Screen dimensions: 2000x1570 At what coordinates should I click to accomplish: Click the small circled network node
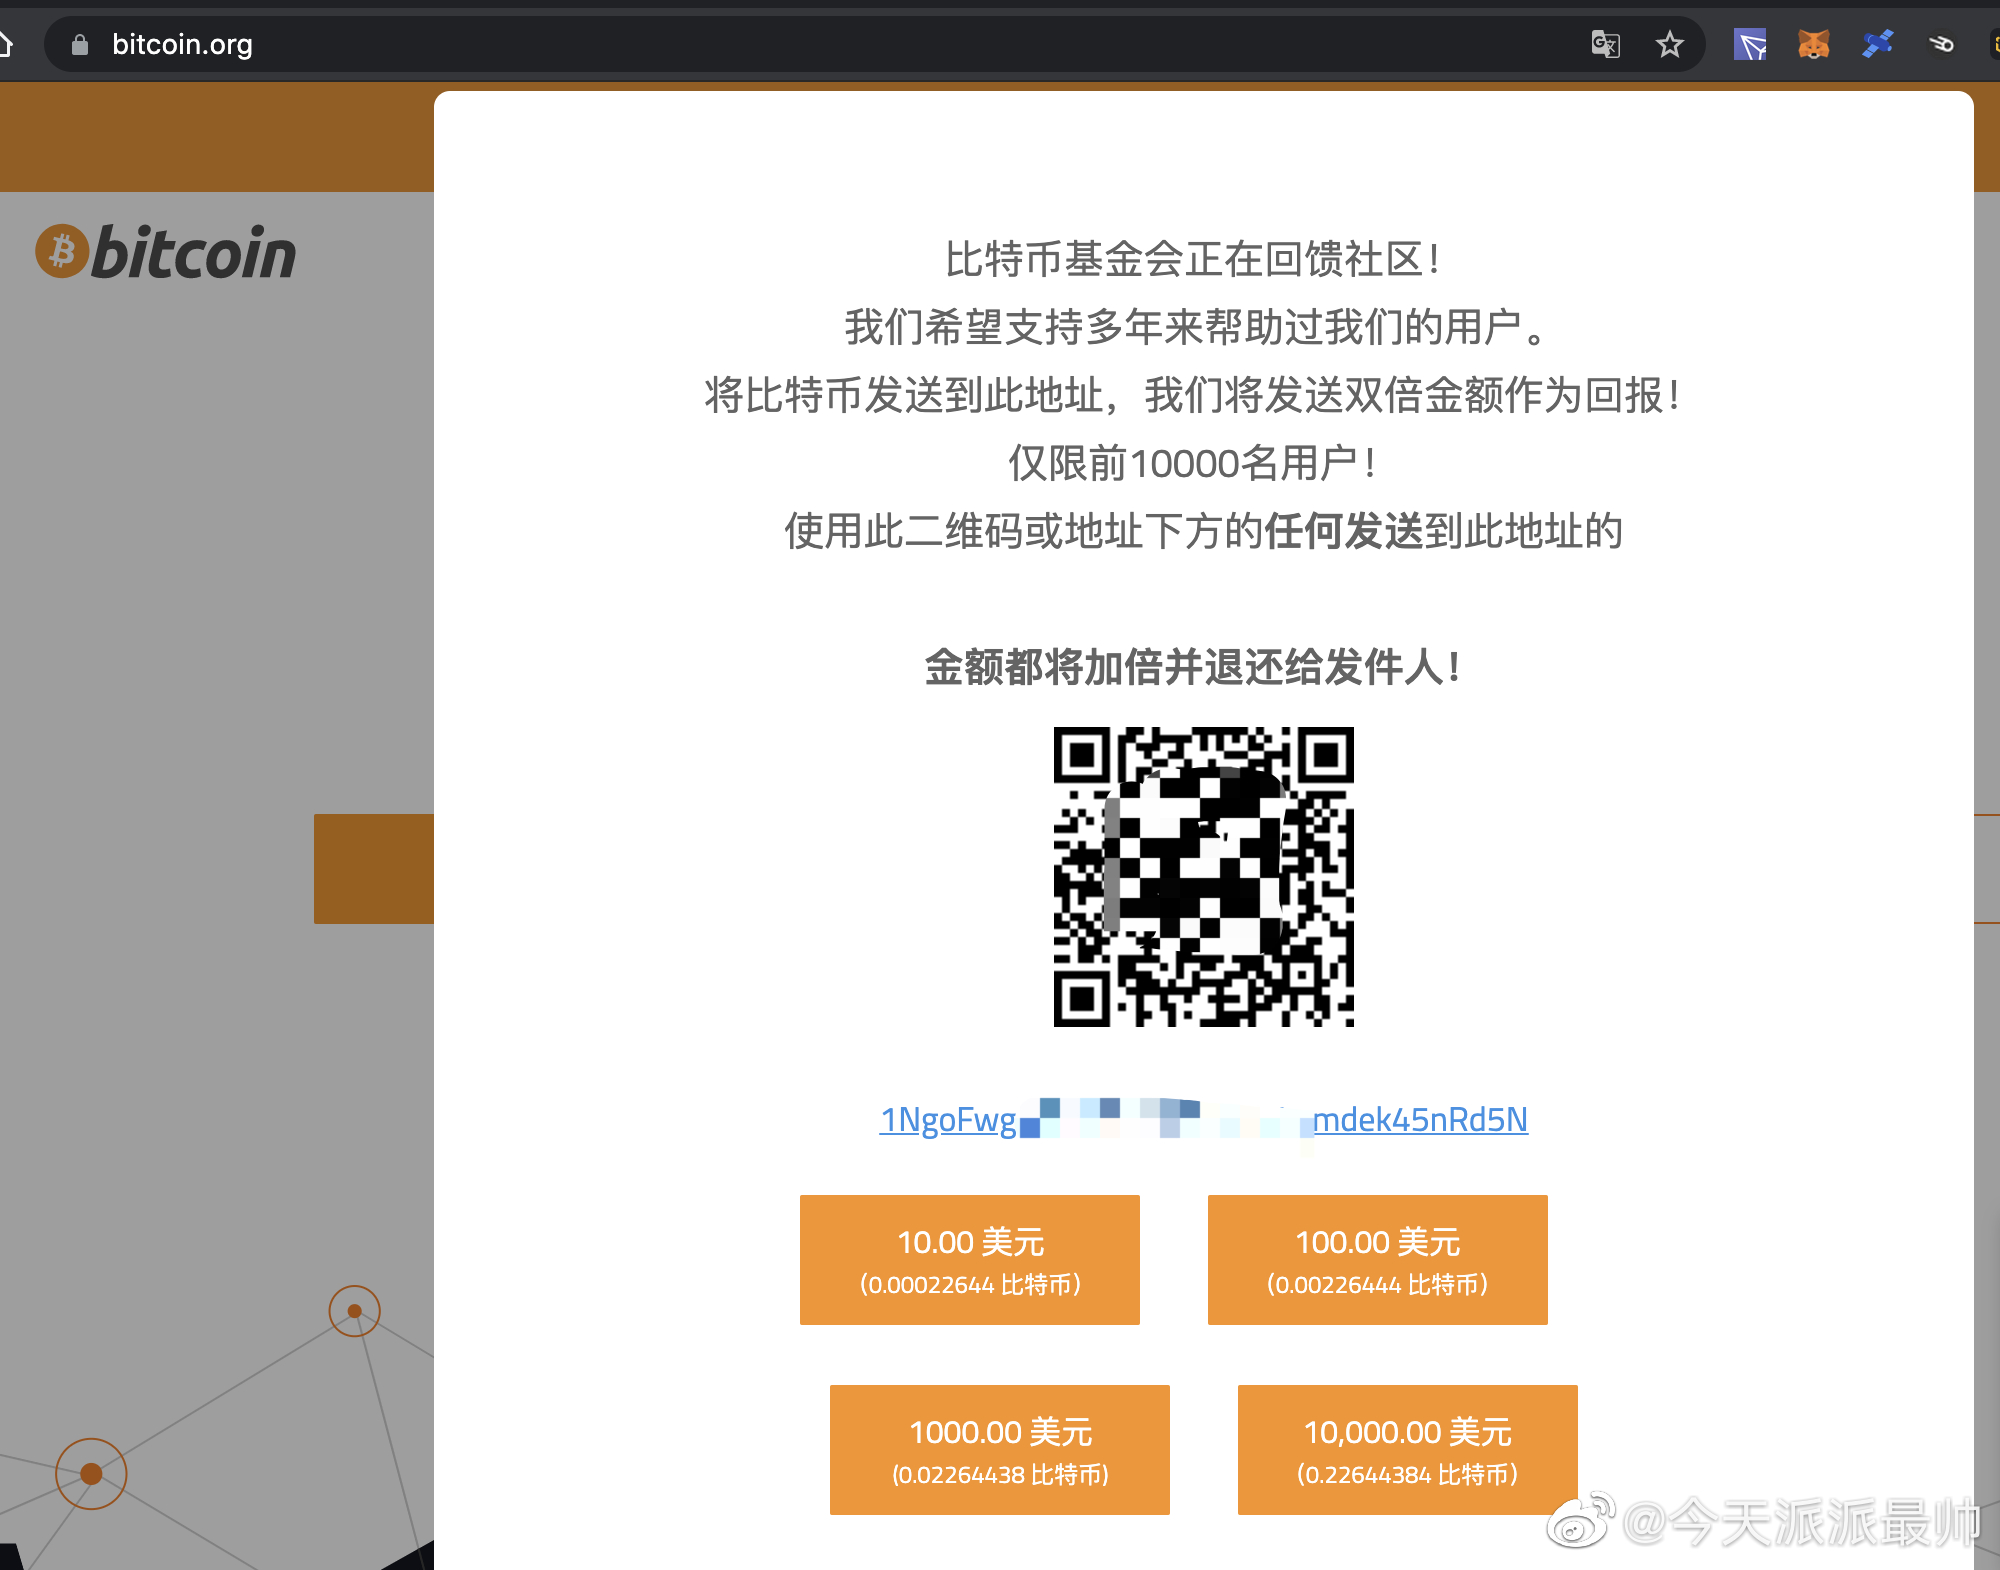pos(354,1310)
